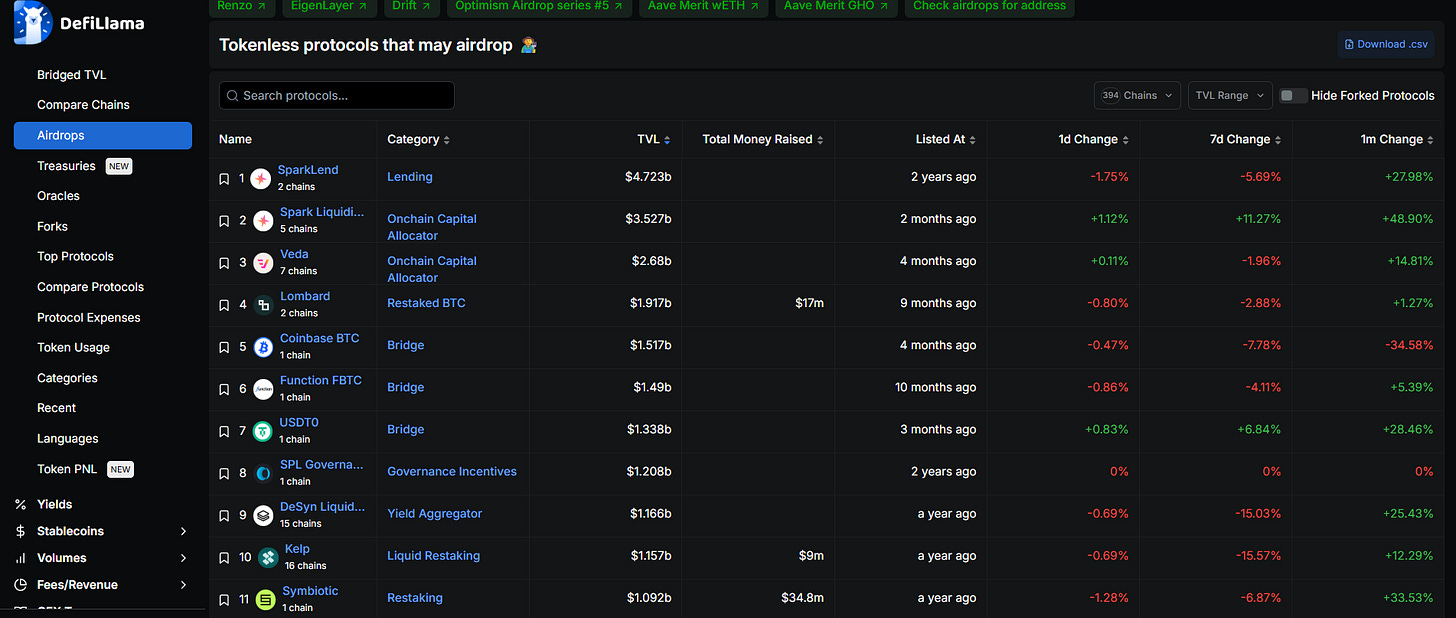Click the Veda protocol logo

click(x=263, y=263)
